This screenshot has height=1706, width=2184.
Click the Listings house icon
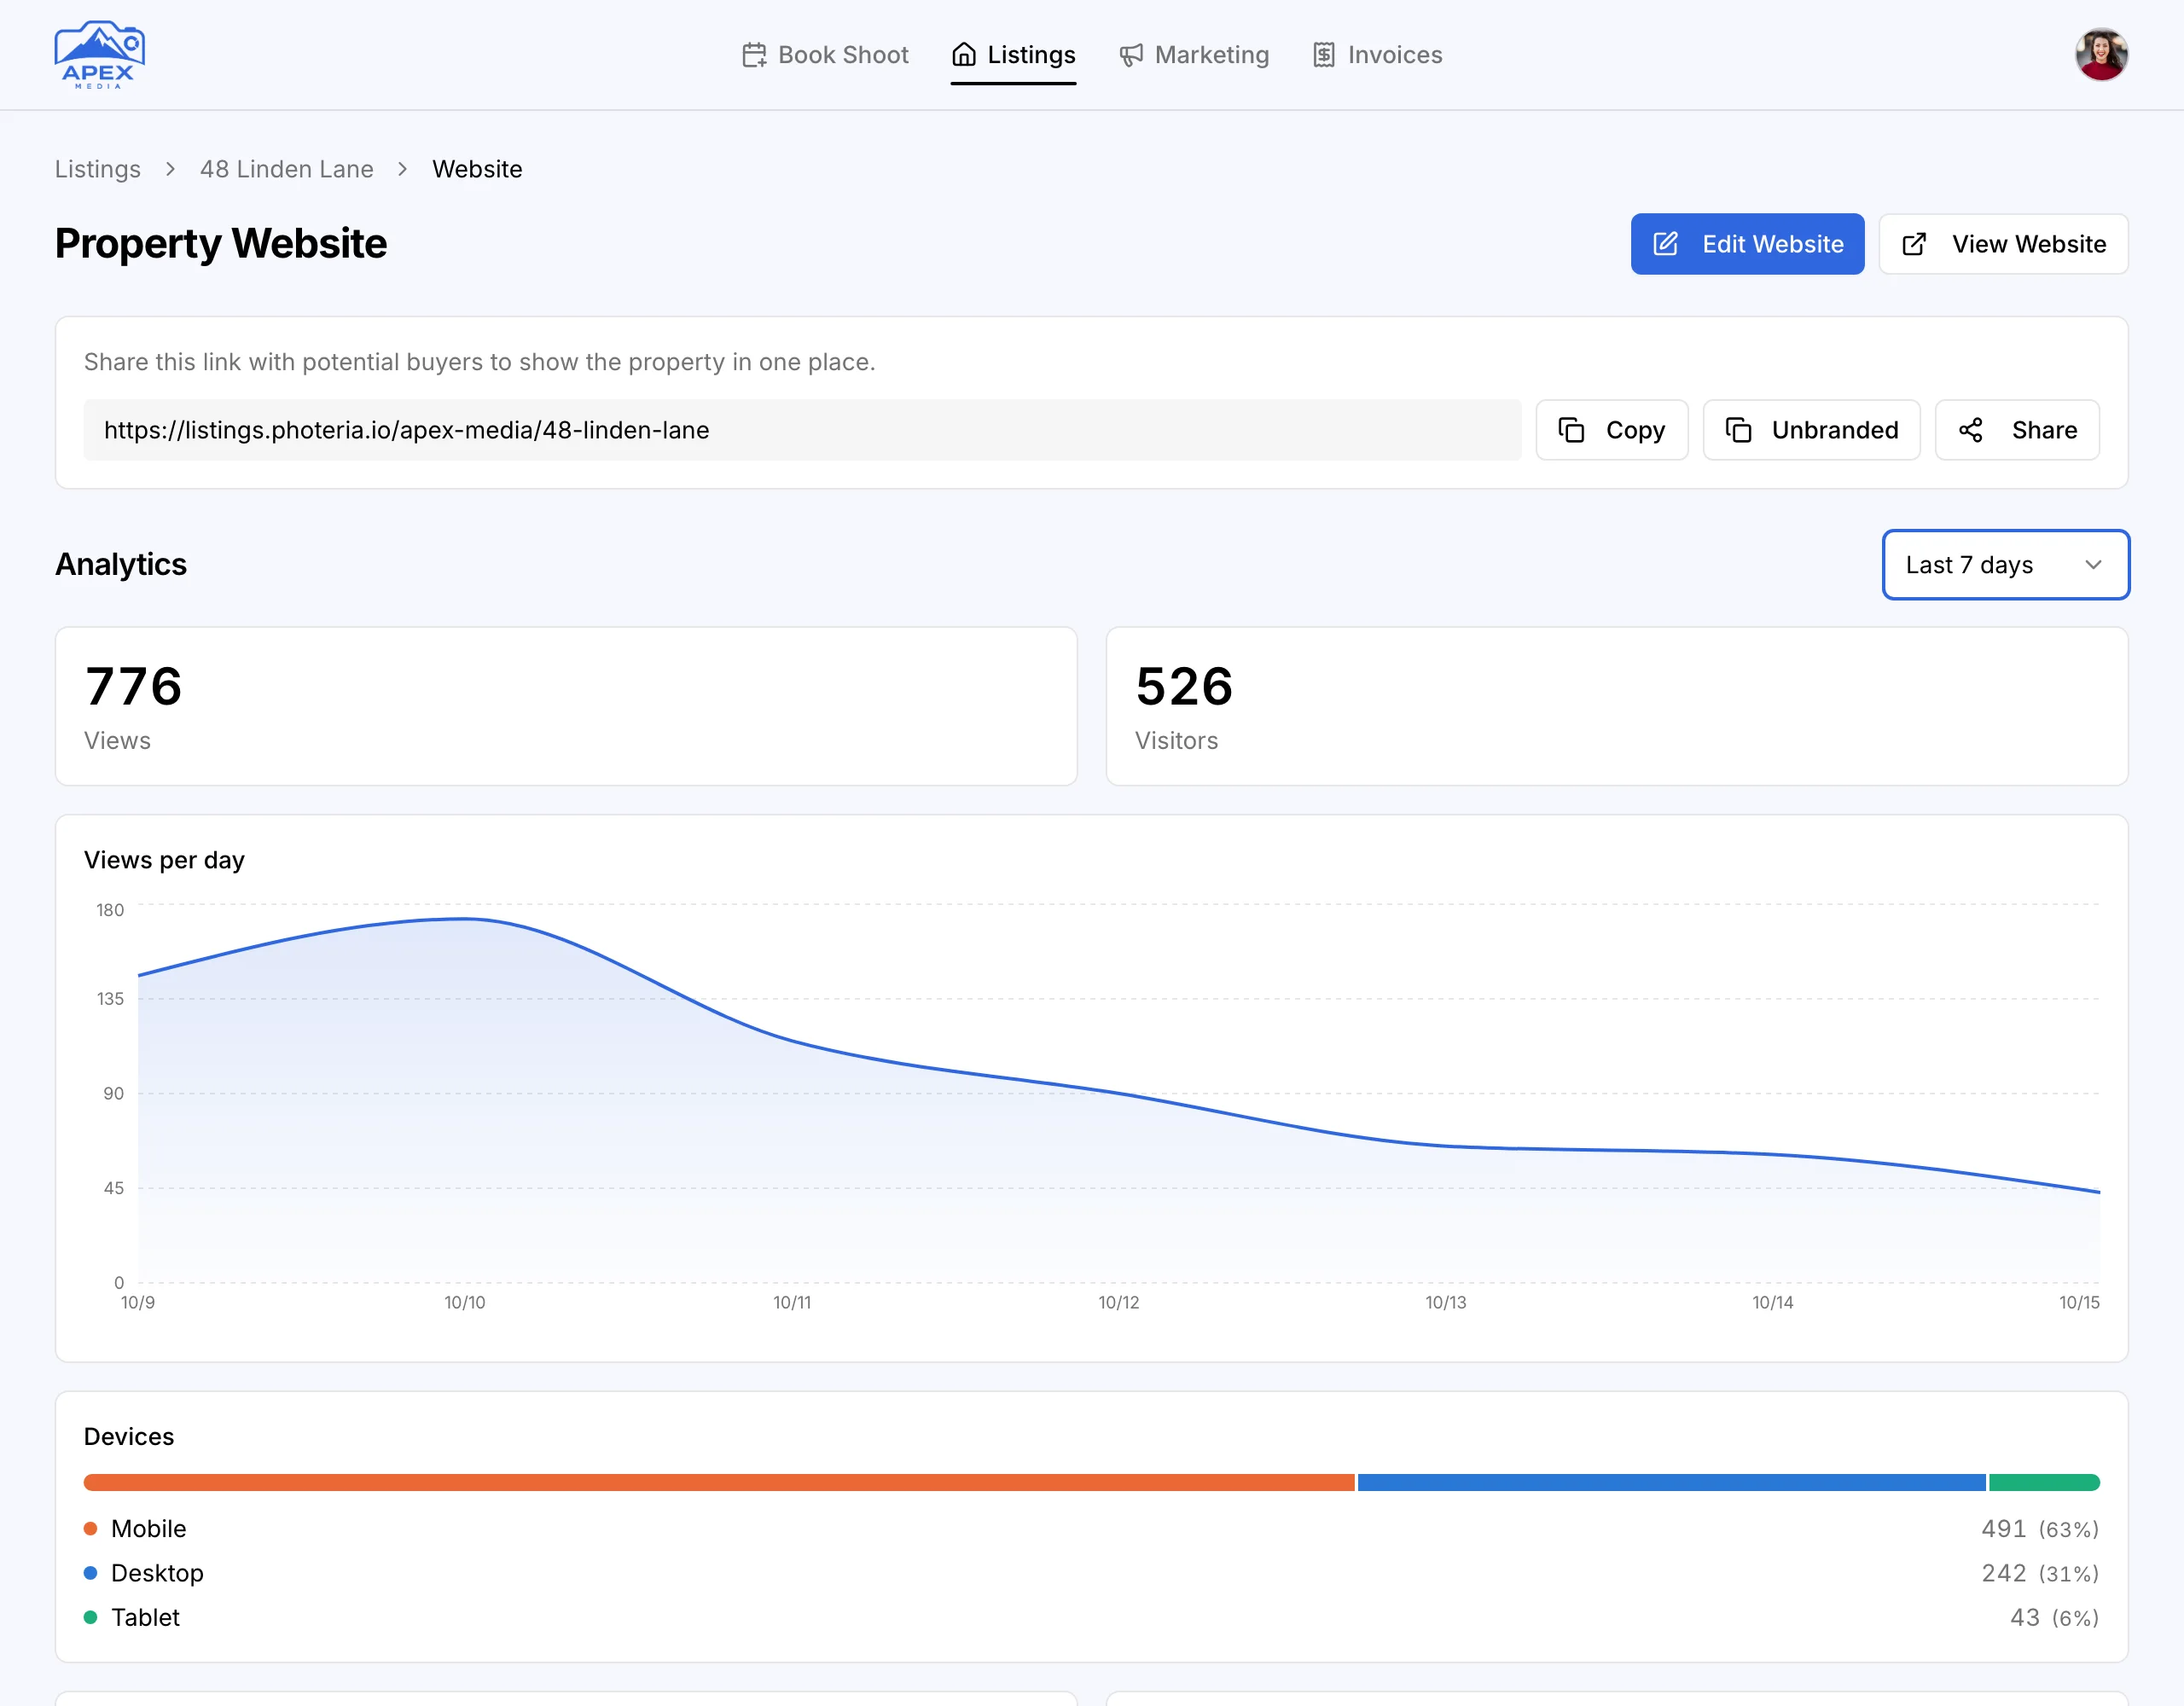[963, 55]
